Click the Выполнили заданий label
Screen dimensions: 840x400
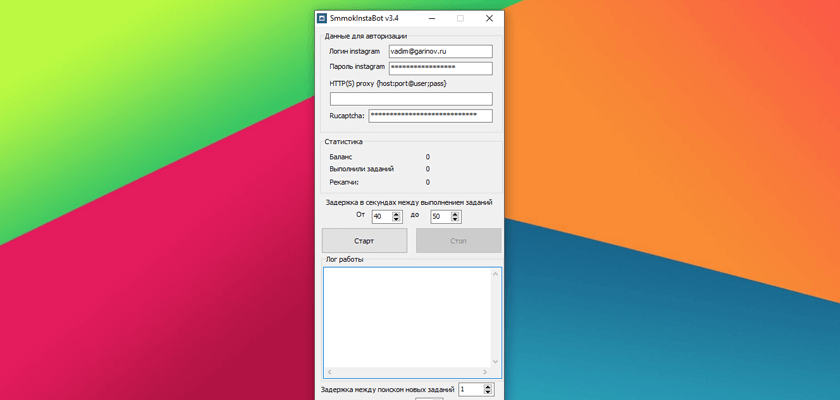[x=362, y=169]
